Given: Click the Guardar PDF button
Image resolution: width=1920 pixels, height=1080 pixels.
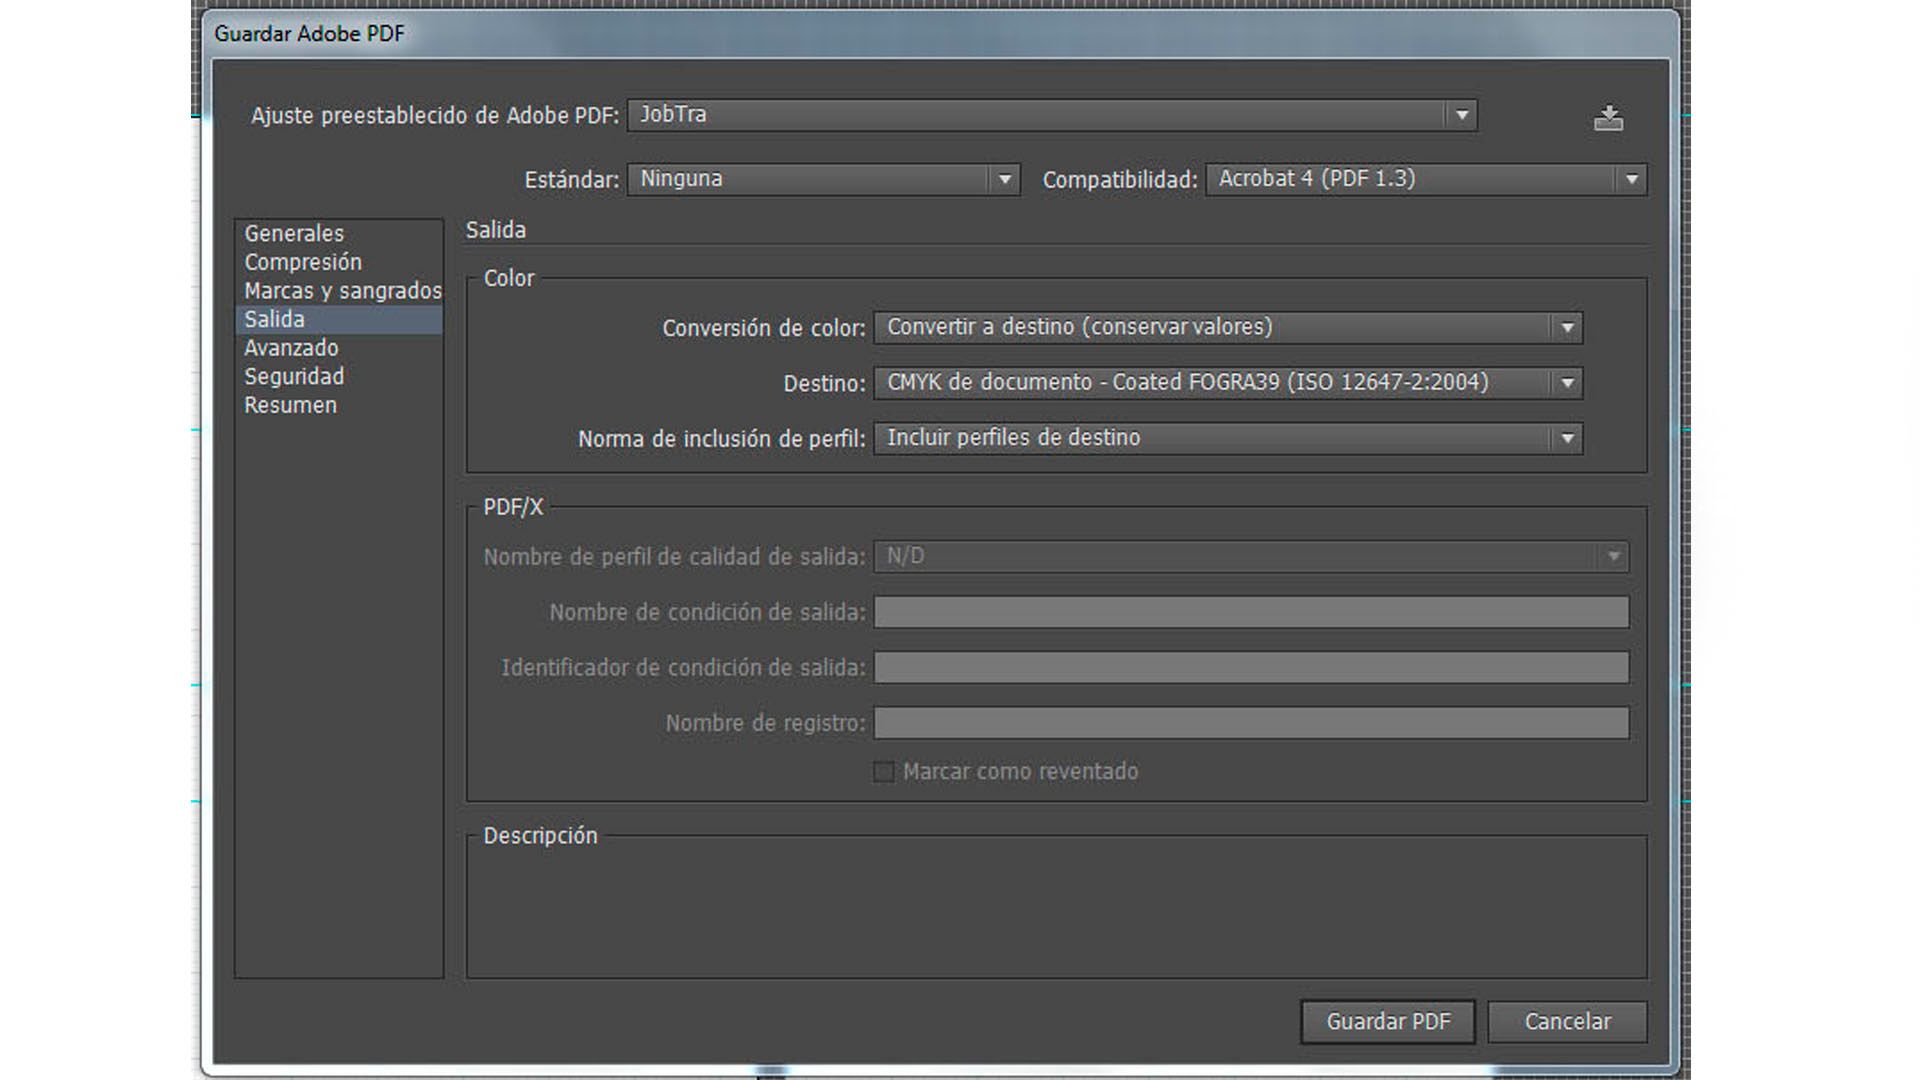Looking at the screenshot, I should [x=1387, y=1022].
